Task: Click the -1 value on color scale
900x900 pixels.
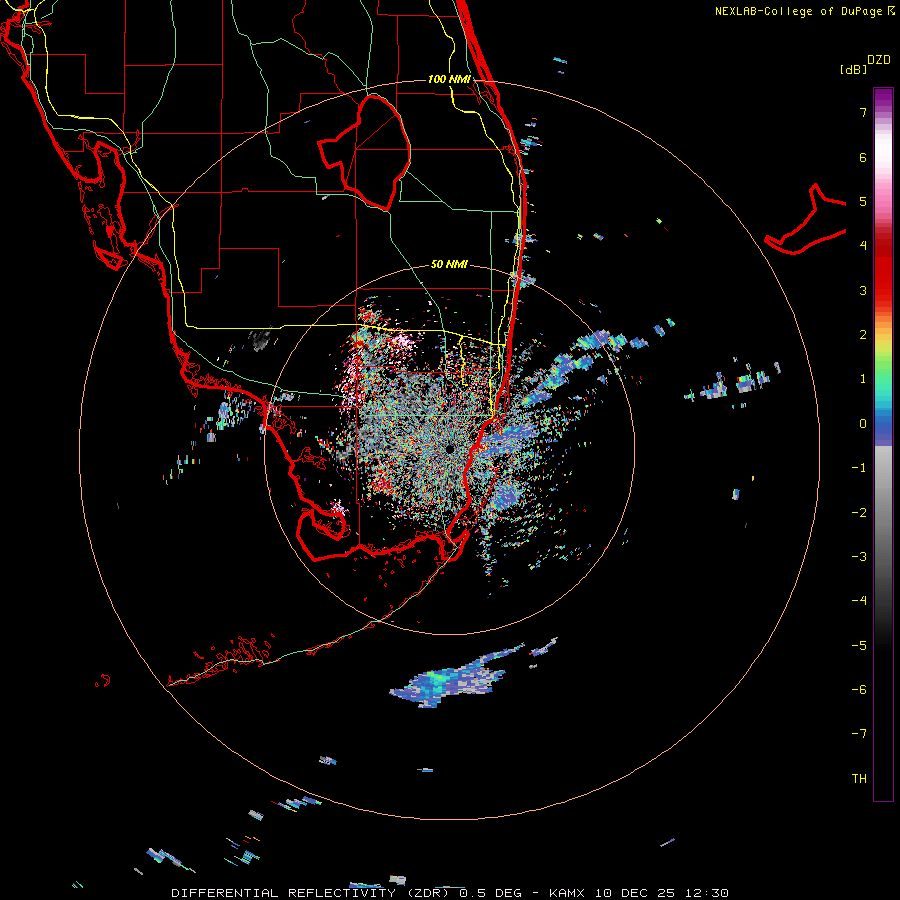Action: point(859,468)
